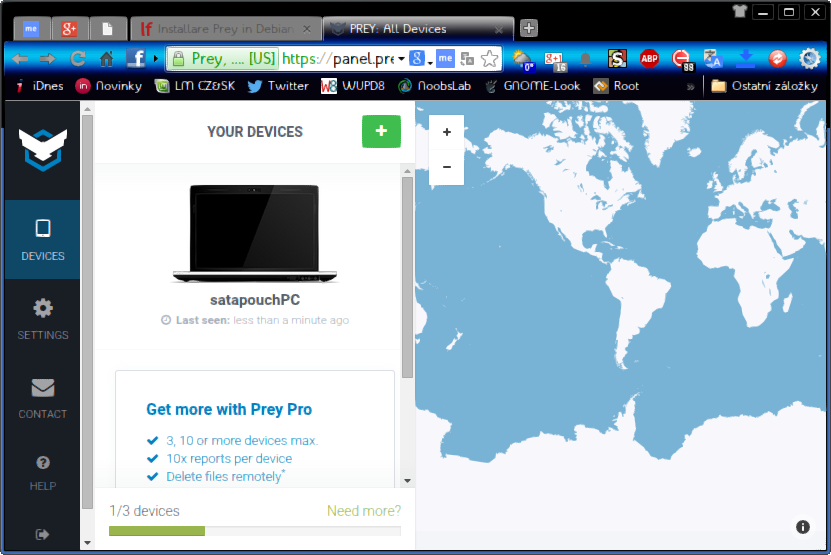Open Google +1 extension icon
831x555 pixels.
555,60
